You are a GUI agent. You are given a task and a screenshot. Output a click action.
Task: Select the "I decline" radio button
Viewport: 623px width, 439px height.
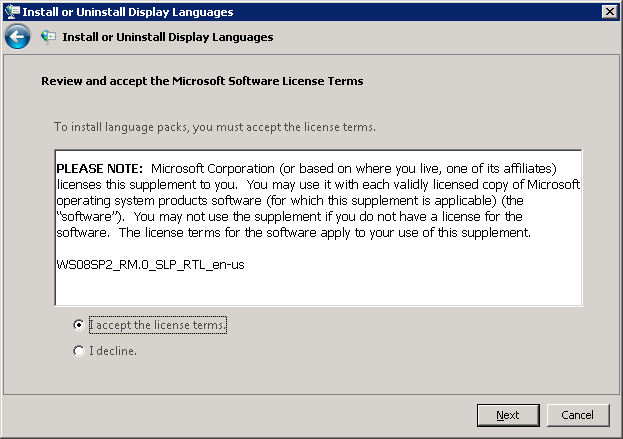point(79,351)
